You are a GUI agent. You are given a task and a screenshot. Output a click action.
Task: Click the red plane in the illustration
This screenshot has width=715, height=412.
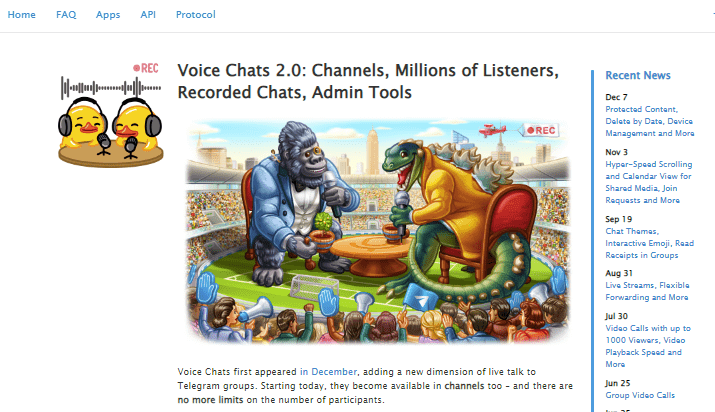(492, 130)
